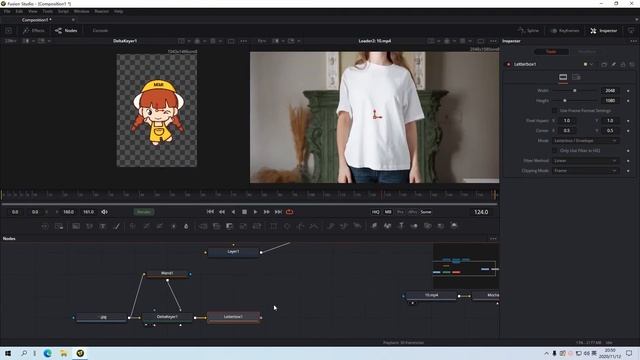Click the Letterbox1 lock icon in Inspector
The height and width of the screenshot is (360, 640).
click(623, 64)
